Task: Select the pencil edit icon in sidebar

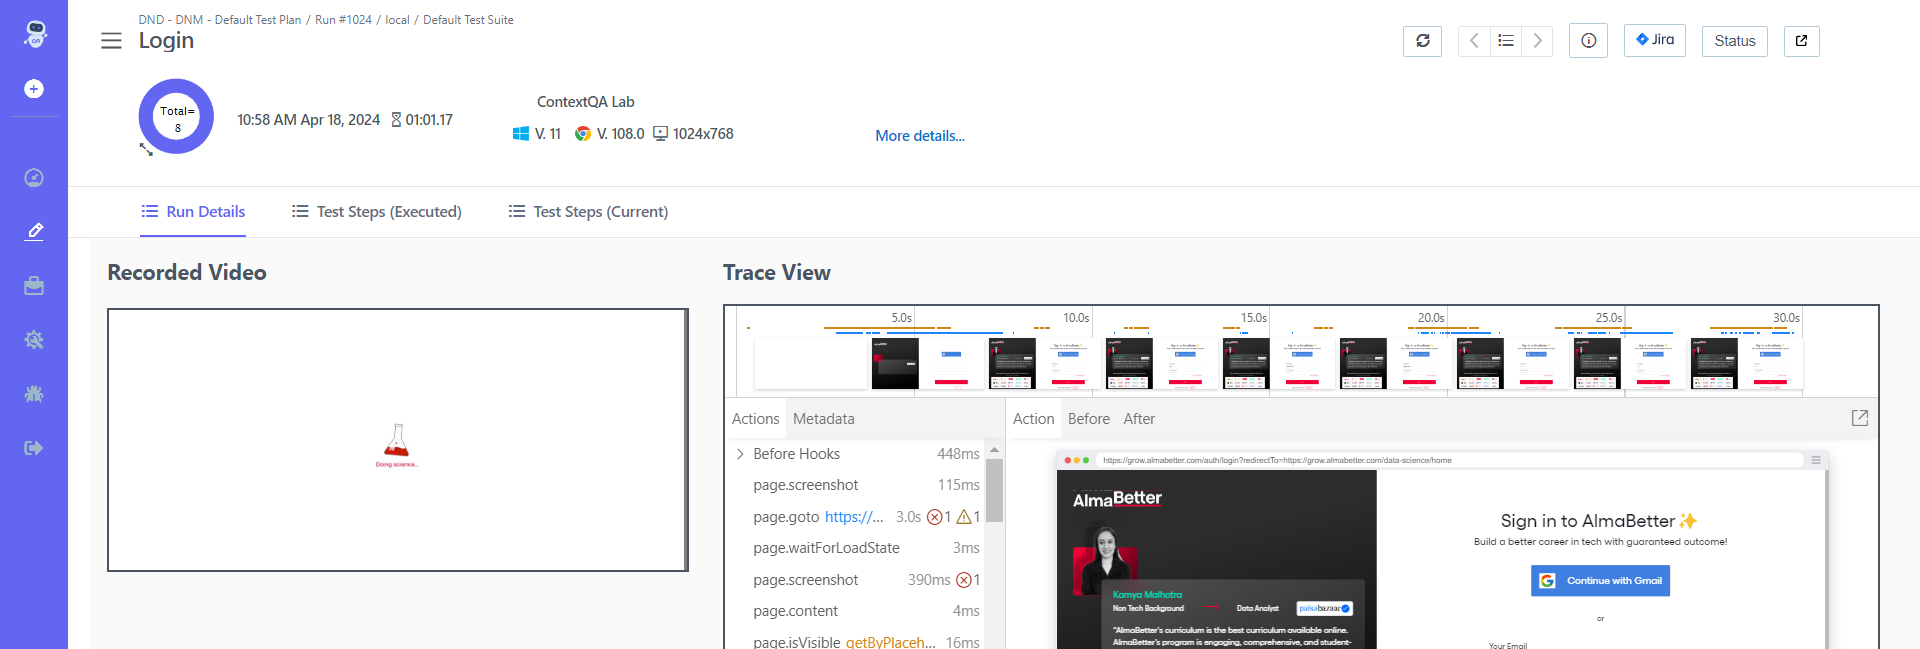Action: [34, 231]
